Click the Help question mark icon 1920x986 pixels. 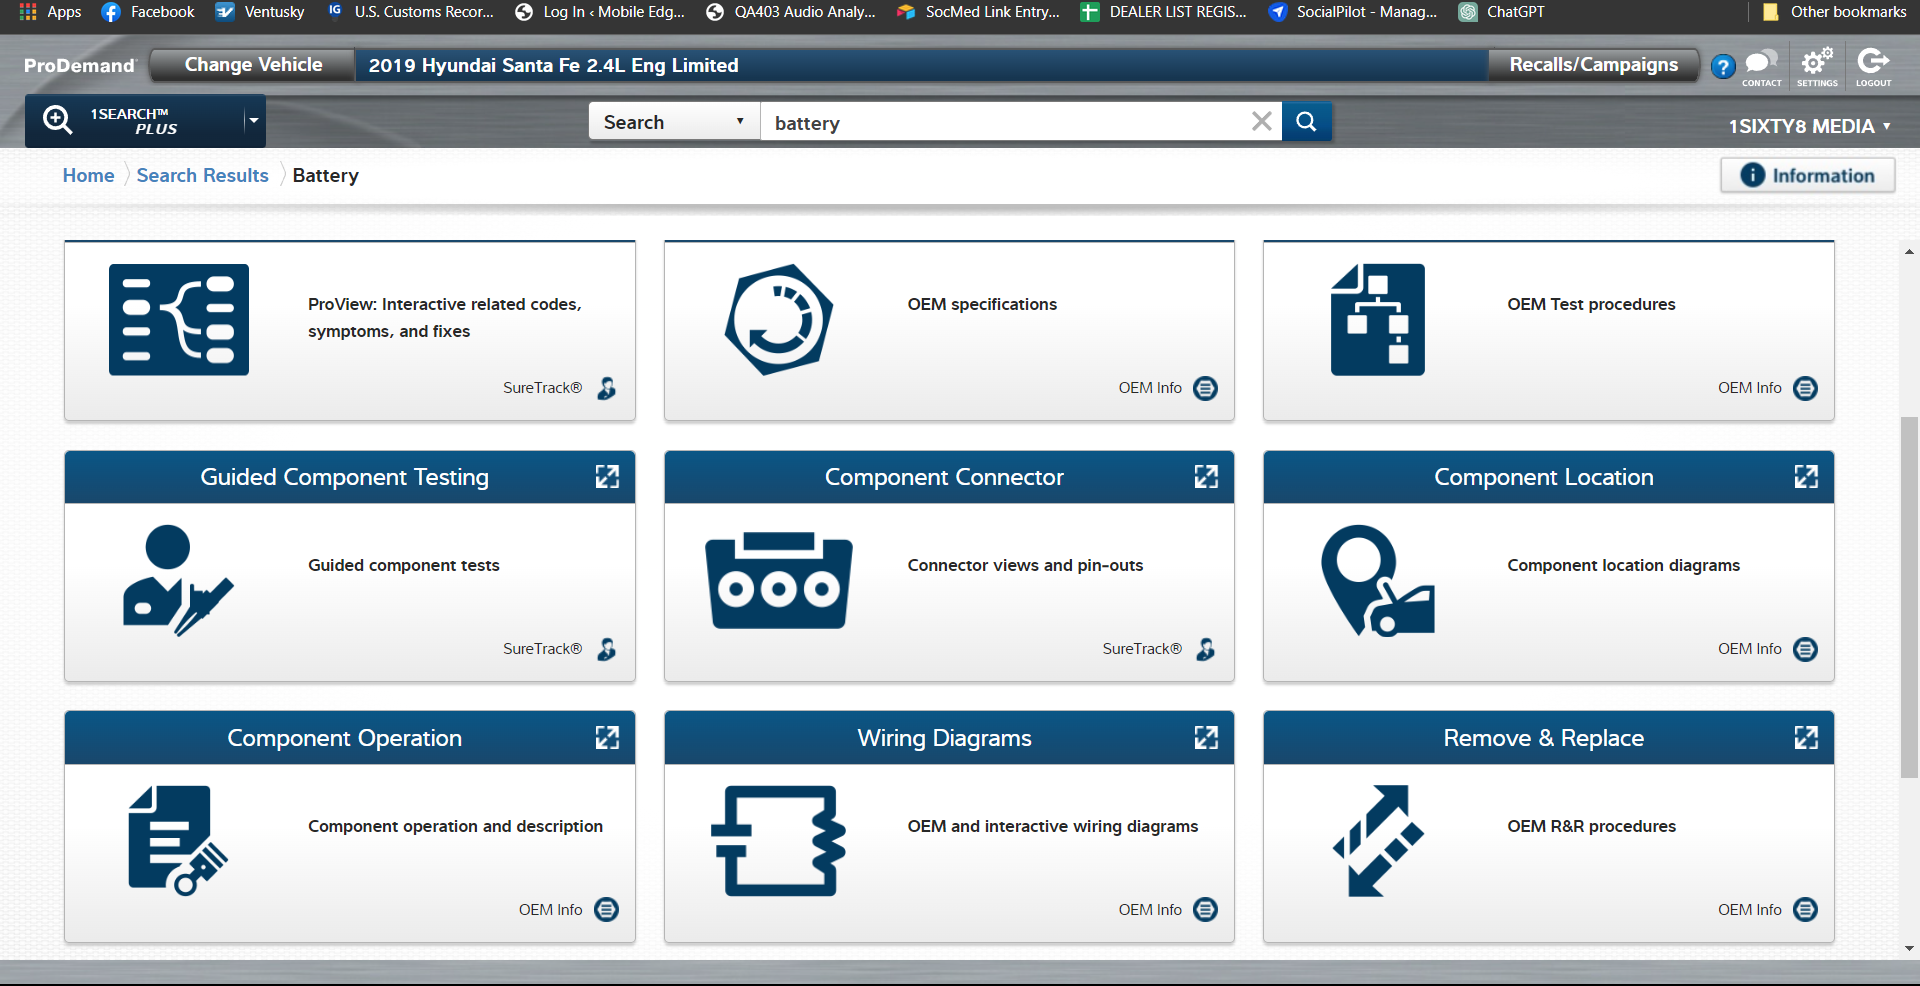click(x=1723, y=65)
